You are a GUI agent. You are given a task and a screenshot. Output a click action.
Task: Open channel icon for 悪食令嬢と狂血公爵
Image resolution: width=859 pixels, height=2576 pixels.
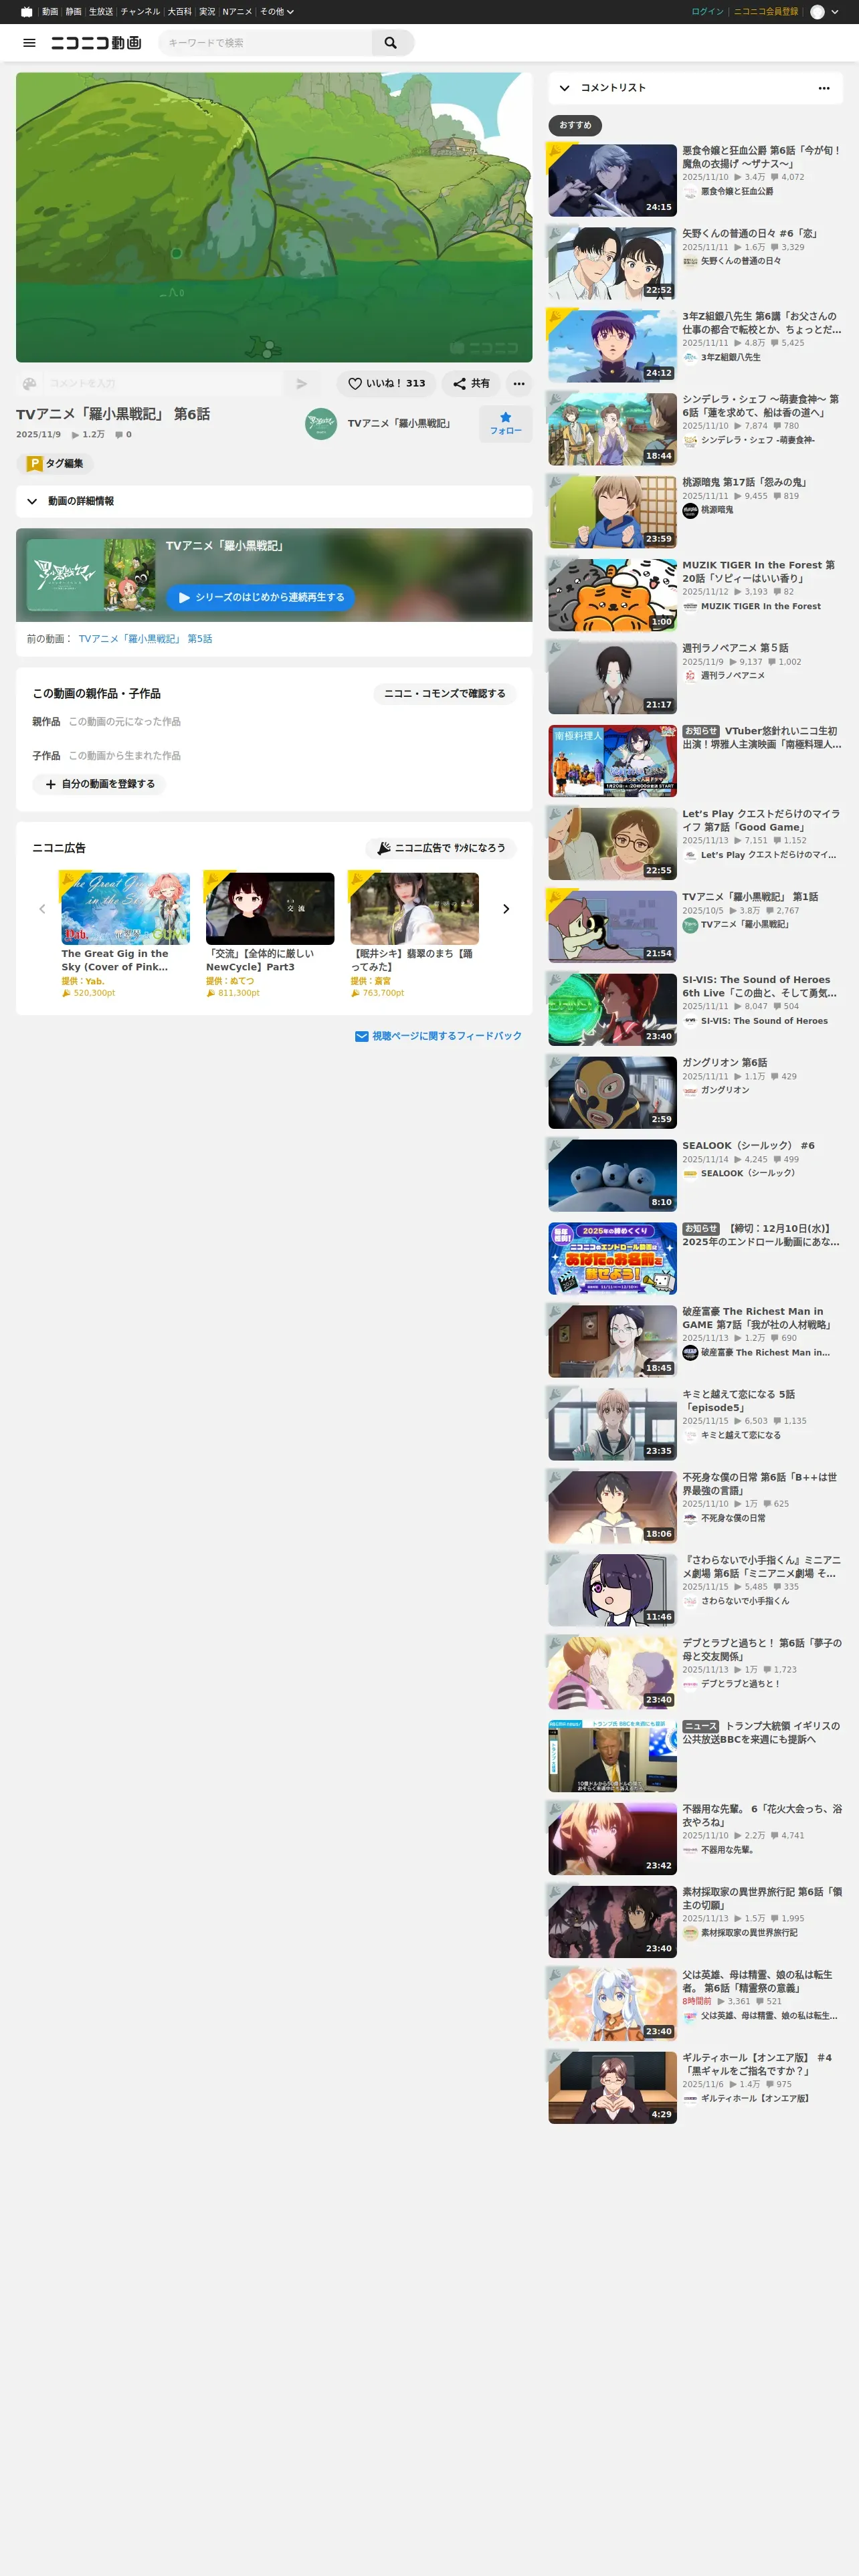tap(690, 191)
